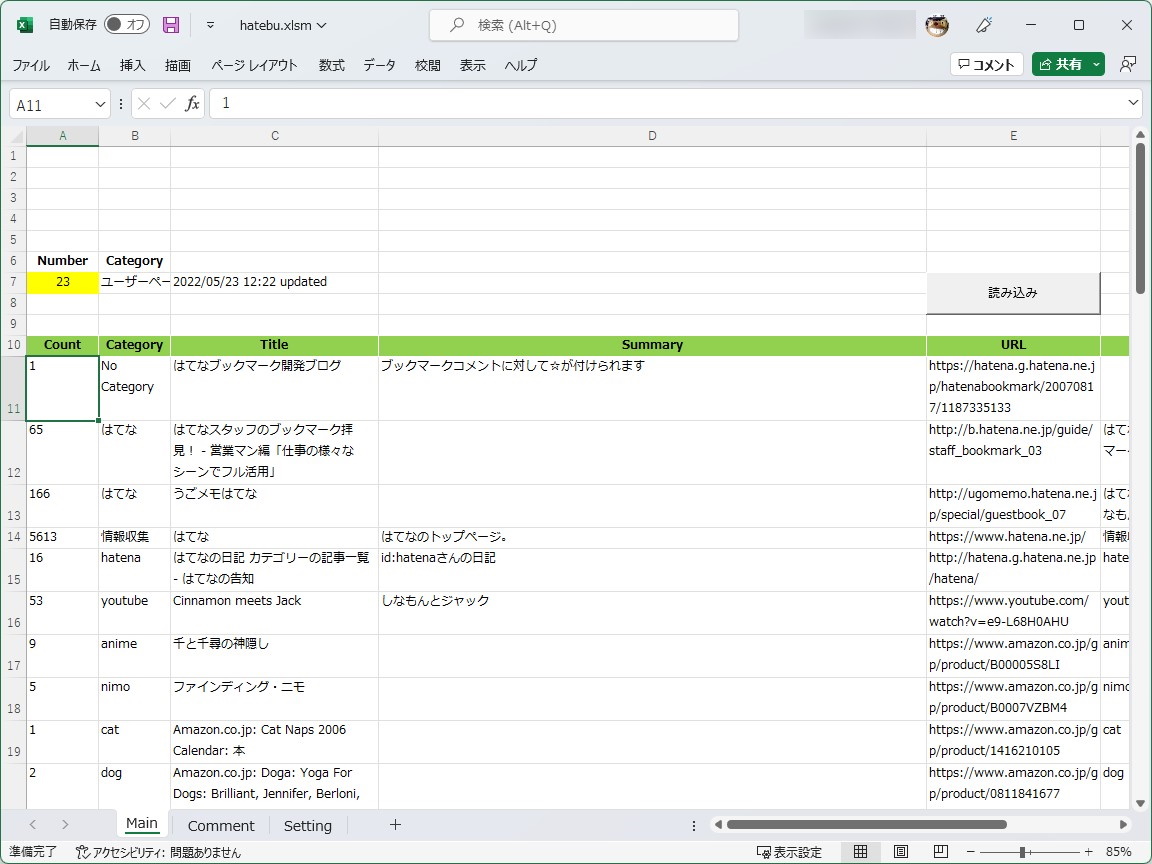Viewport: 1152px width, 864px height.
Task: Select the green Title header cell
Action: tap(274, 345)
